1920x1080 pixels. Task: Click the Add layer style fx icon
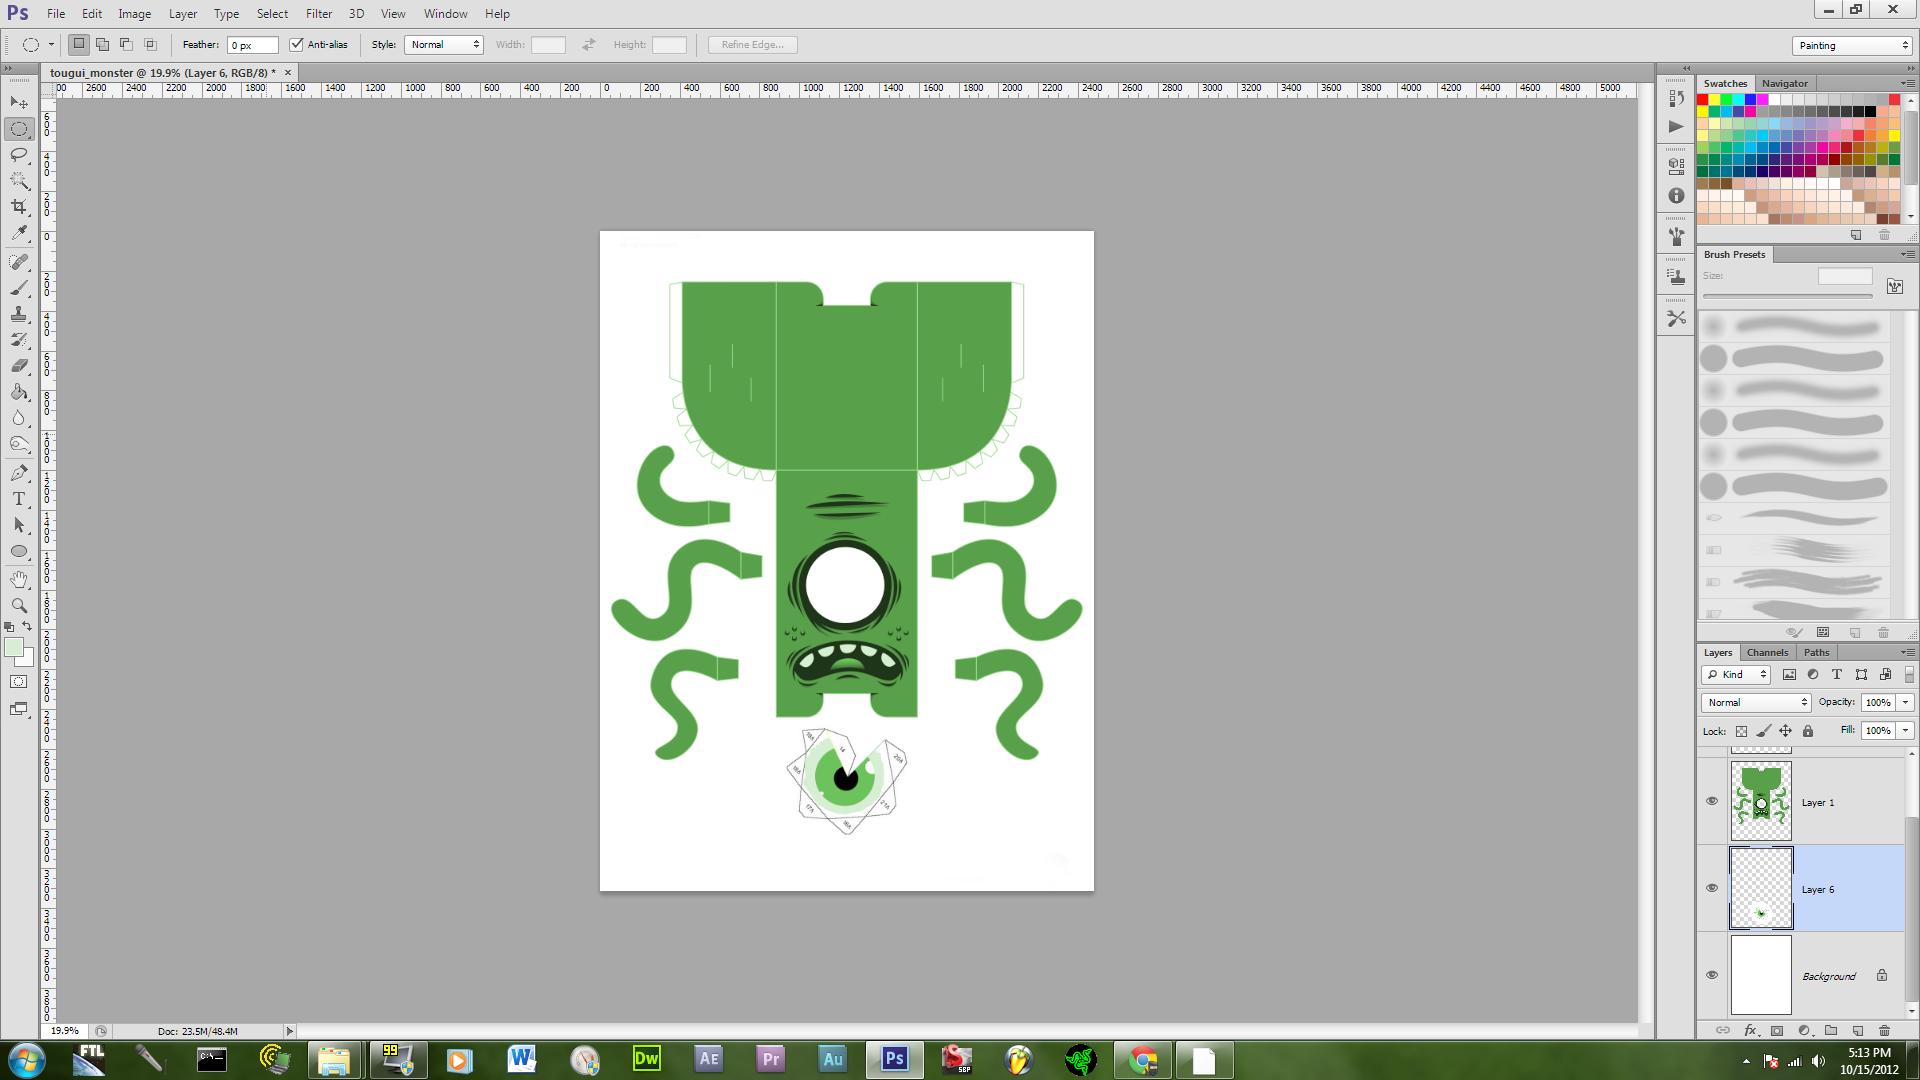pos(1750,1030)
